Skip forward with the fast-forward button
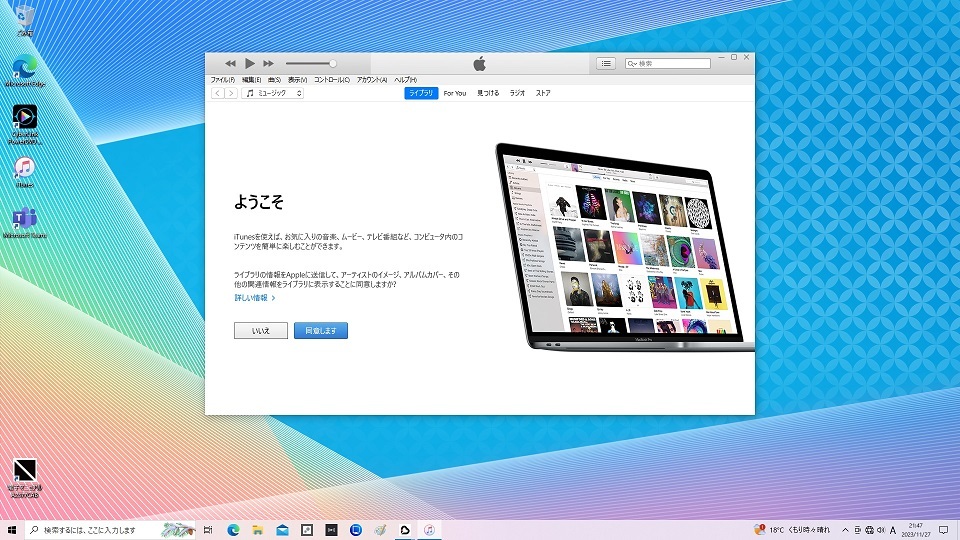960x540 pixels. [x=269, y=63]
